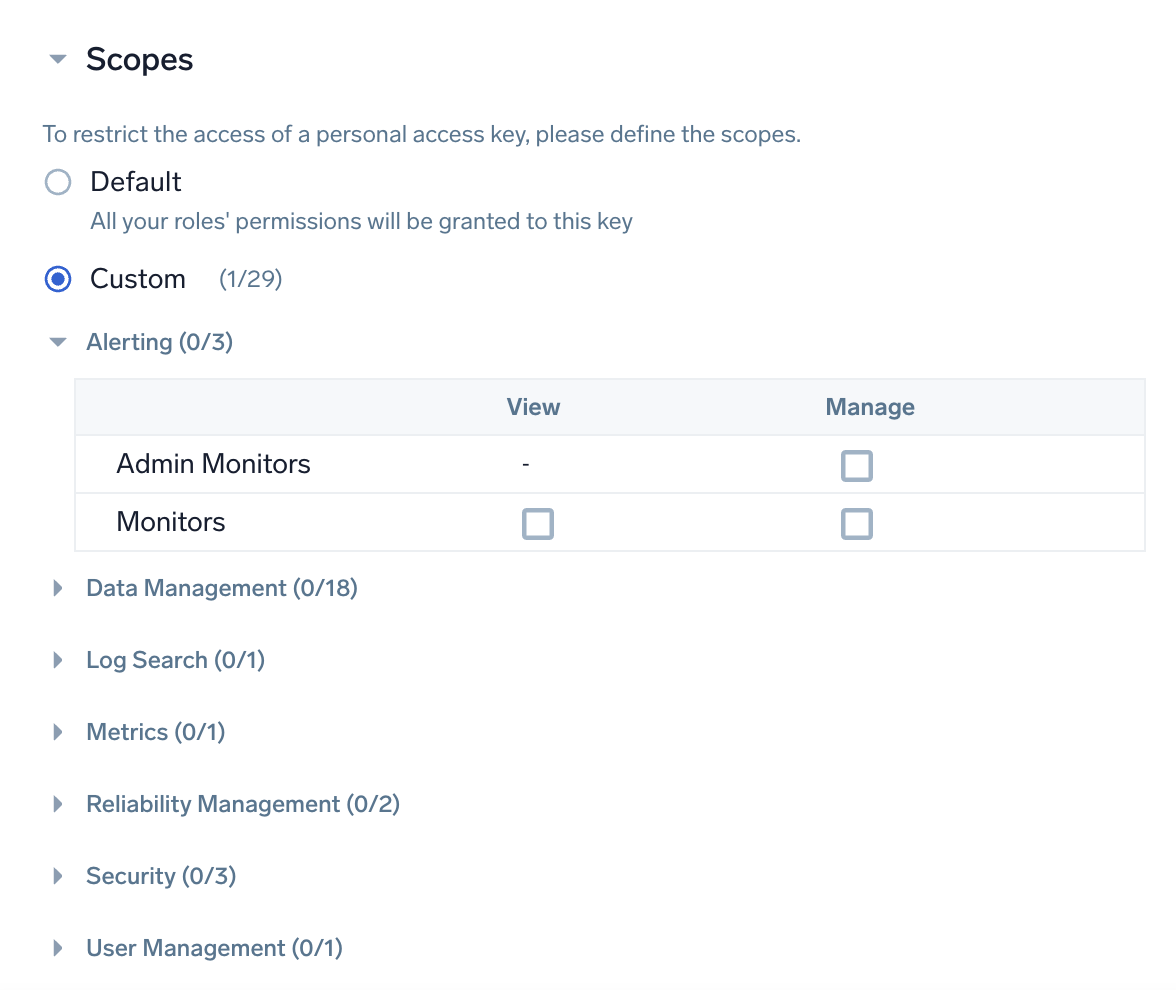Enable Manage permission for Monitors
The width and height of the screenshot is (1176, 990).
coord(856,522)
